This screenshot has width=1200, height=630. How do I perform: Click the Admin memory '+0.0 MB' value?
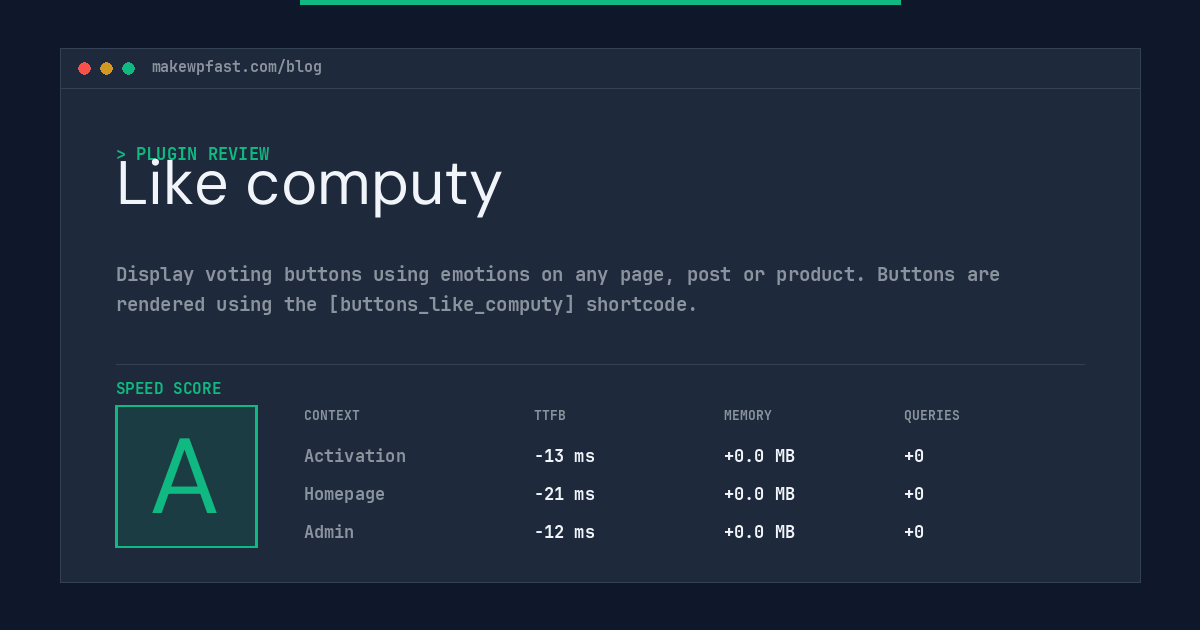click(x=759, y=532)
